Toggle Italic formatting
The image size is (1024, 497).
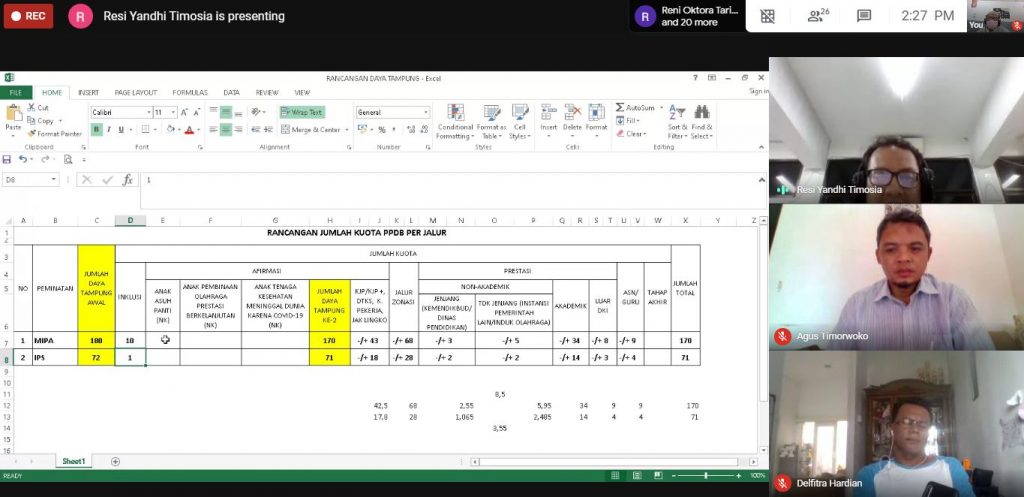108,129
